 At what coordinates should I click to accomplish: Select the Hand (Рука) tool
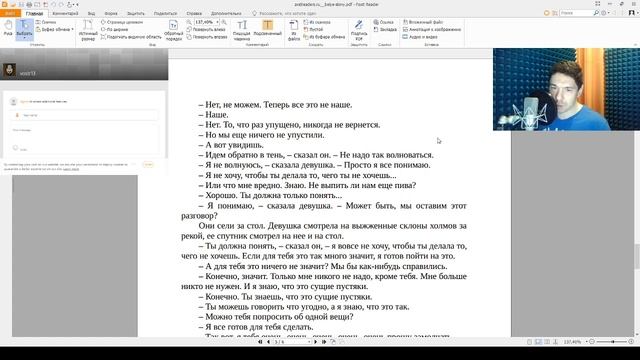pos(8,29)
